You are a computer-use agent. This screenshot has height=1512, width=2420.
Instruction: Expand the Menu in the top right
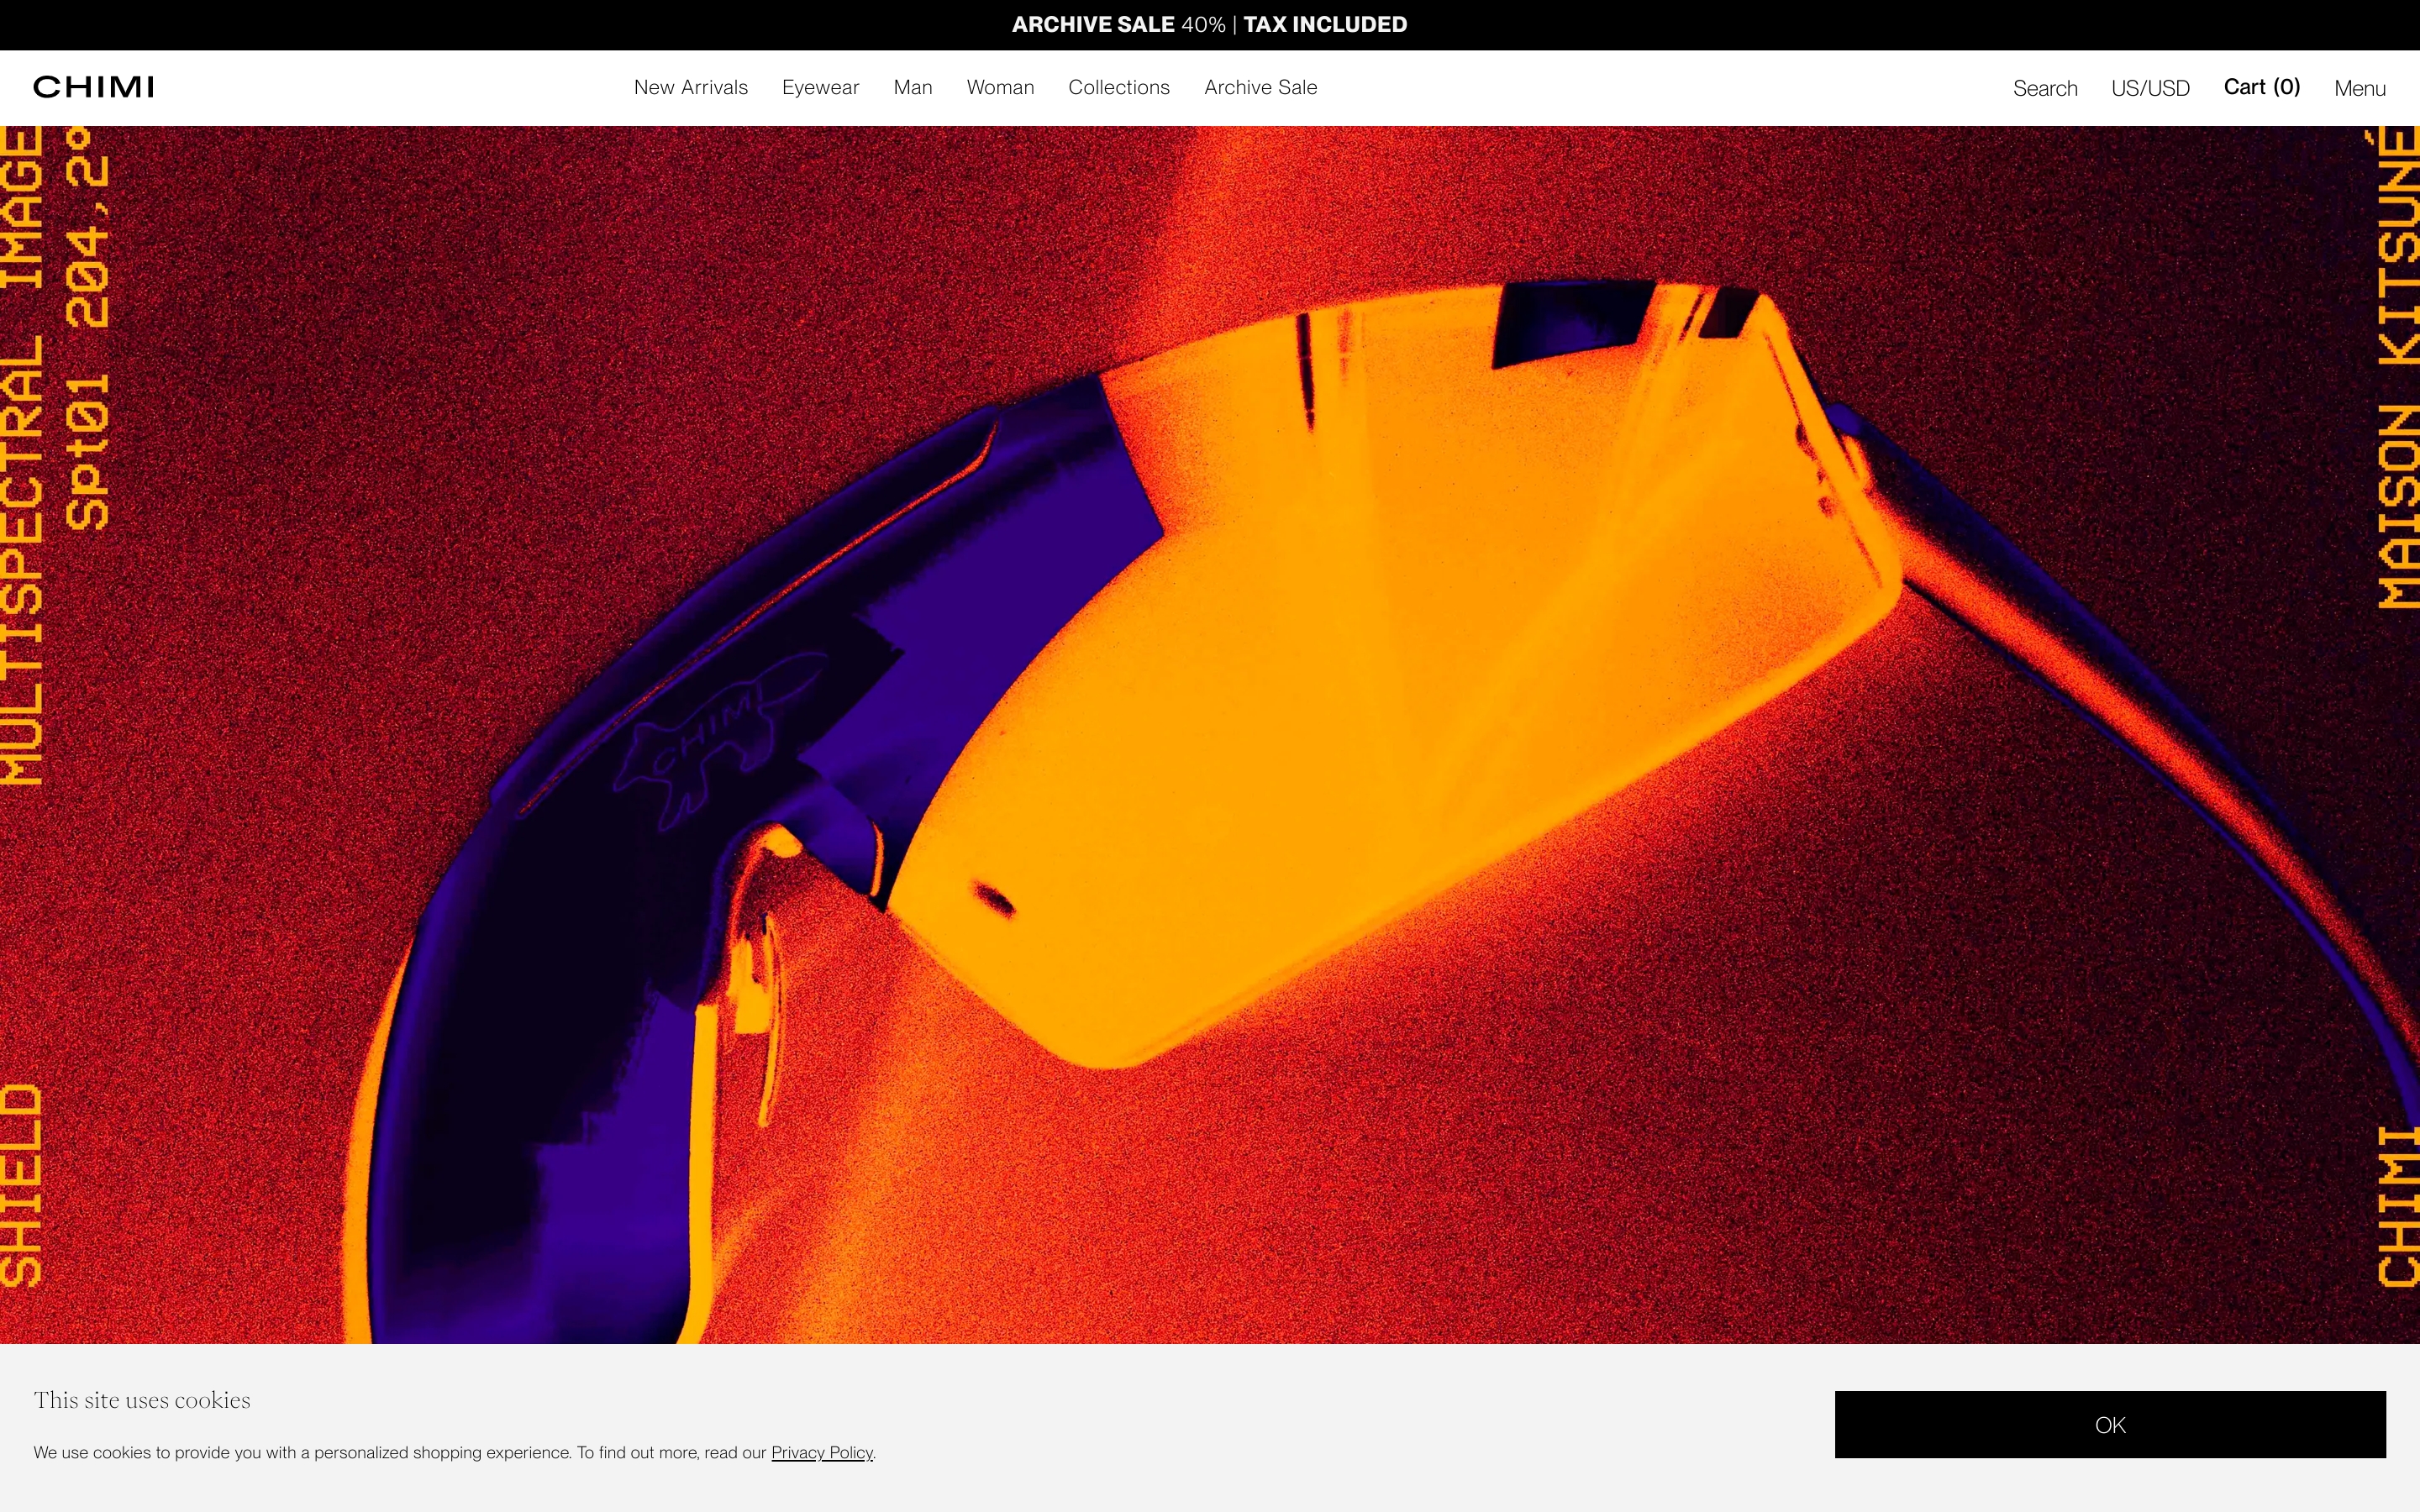click(2359, 88)
